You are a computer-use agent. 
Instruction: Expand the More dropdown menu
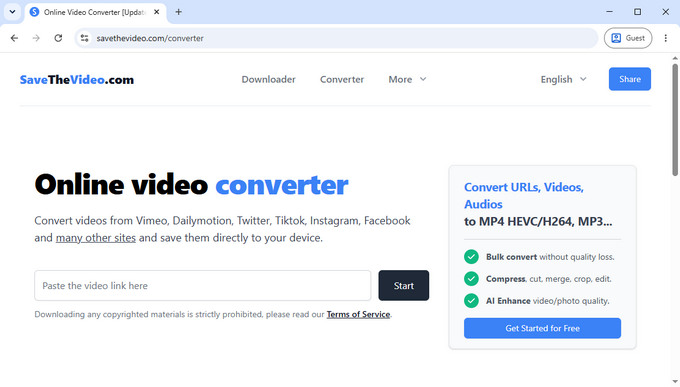pyautogui.click(x=407, y=79)
